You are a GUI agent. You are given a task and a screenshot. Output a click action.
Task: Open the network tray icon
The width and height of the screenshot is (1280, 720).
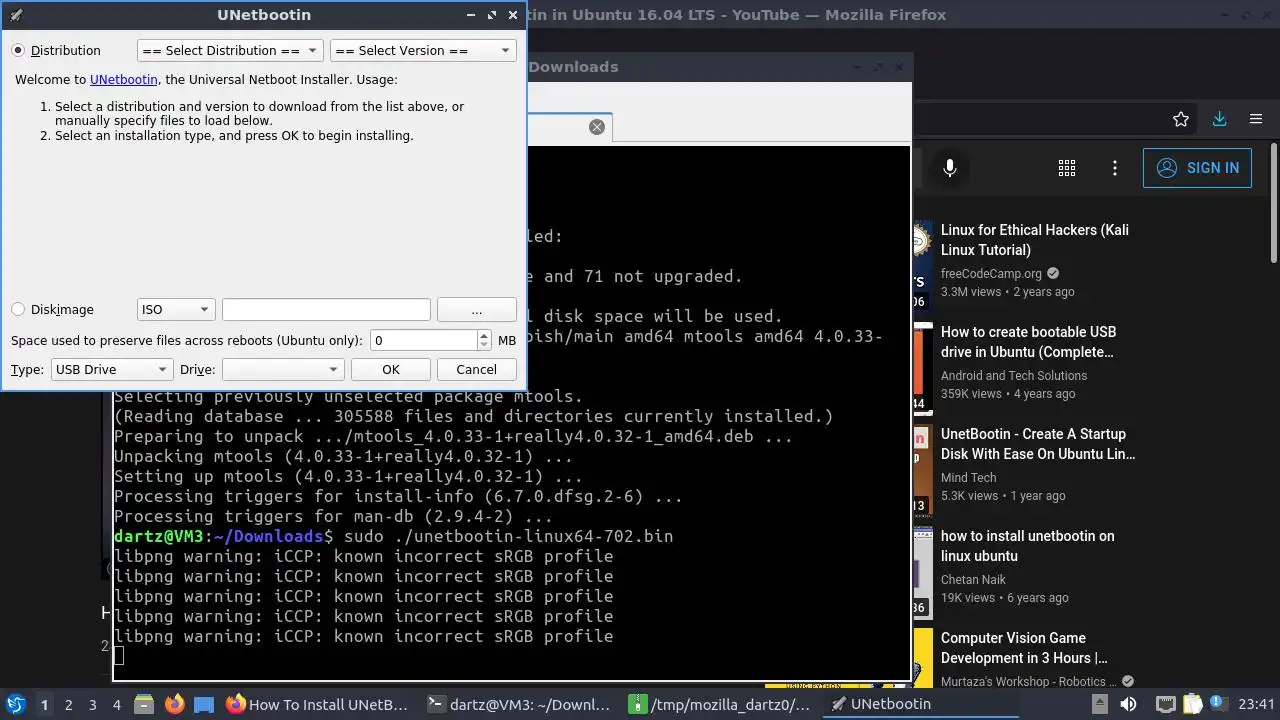[1165, 704]
